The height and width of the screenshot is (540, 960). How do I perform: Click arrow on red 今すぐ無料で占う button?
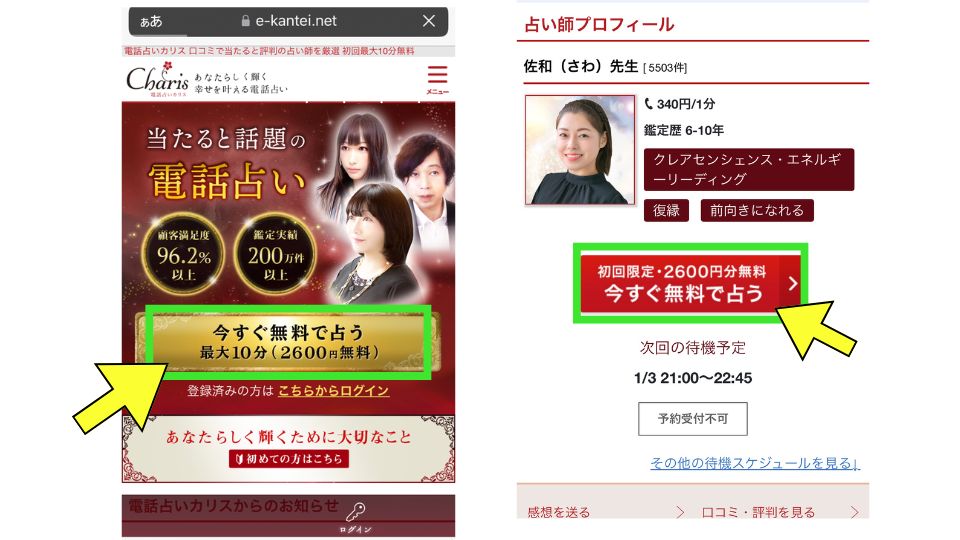click(792, 283)
